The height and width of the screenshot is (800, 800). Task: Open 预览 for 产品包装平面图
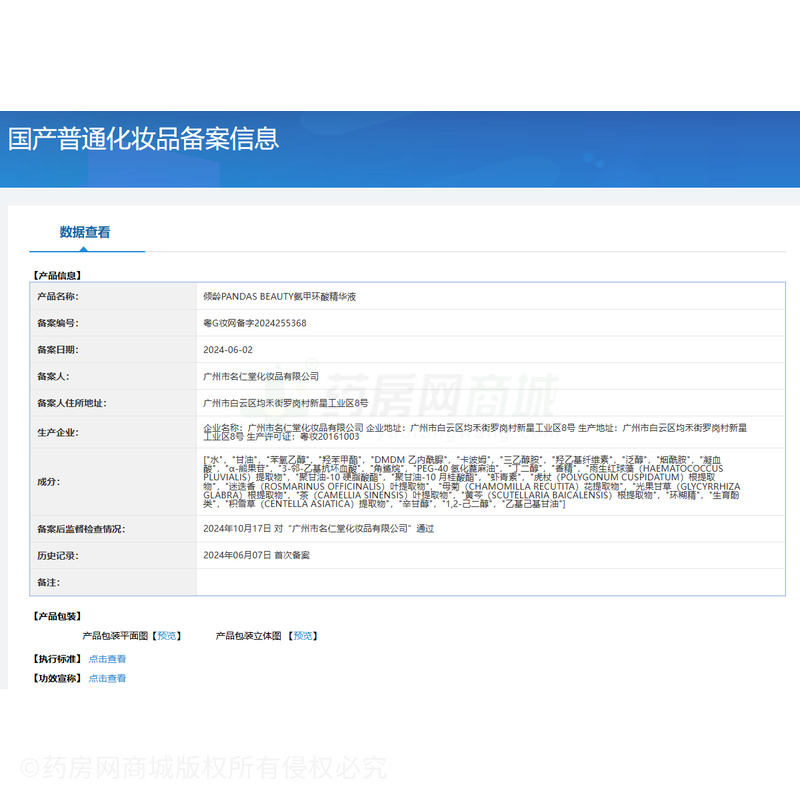[x=167, y=635]
